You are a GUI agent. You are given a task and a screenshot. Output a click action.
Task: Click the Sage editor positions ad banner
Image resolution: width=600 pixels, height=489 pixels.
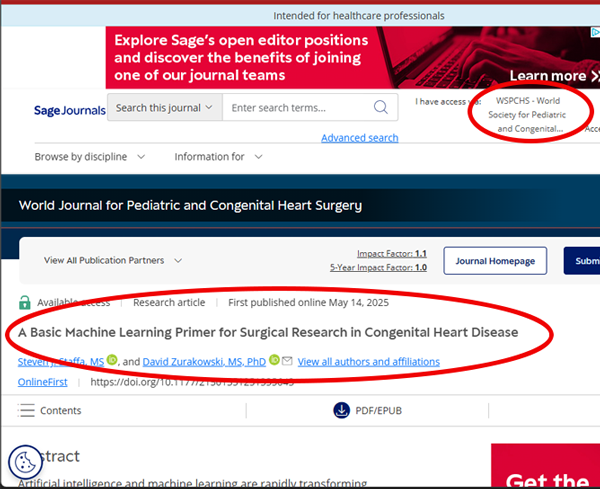click(x=352, y=58)
